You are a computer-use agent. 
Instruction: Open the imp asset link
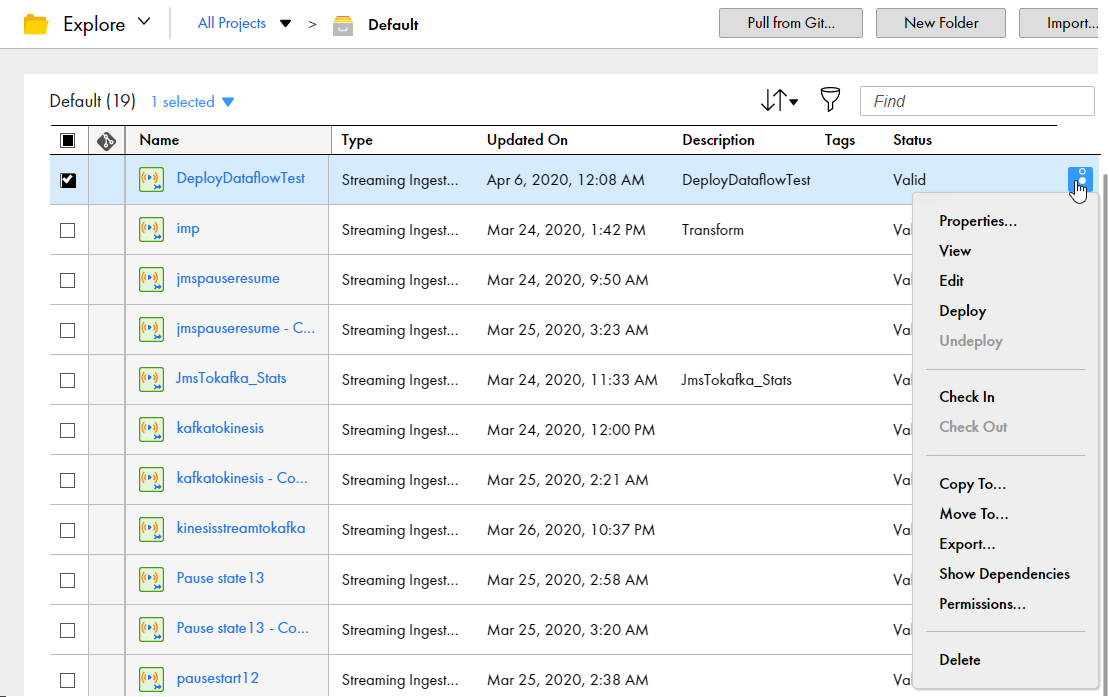(x=187, y=229)
